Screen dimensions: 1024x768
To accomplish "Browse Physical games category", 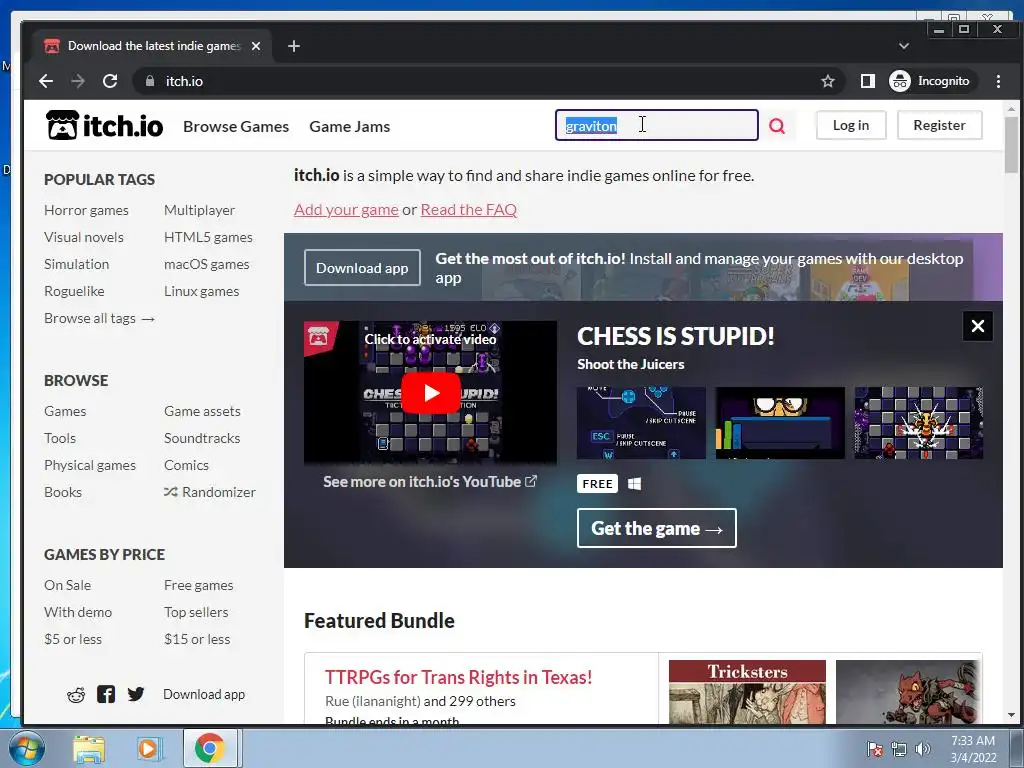I will tap(90, 465).
